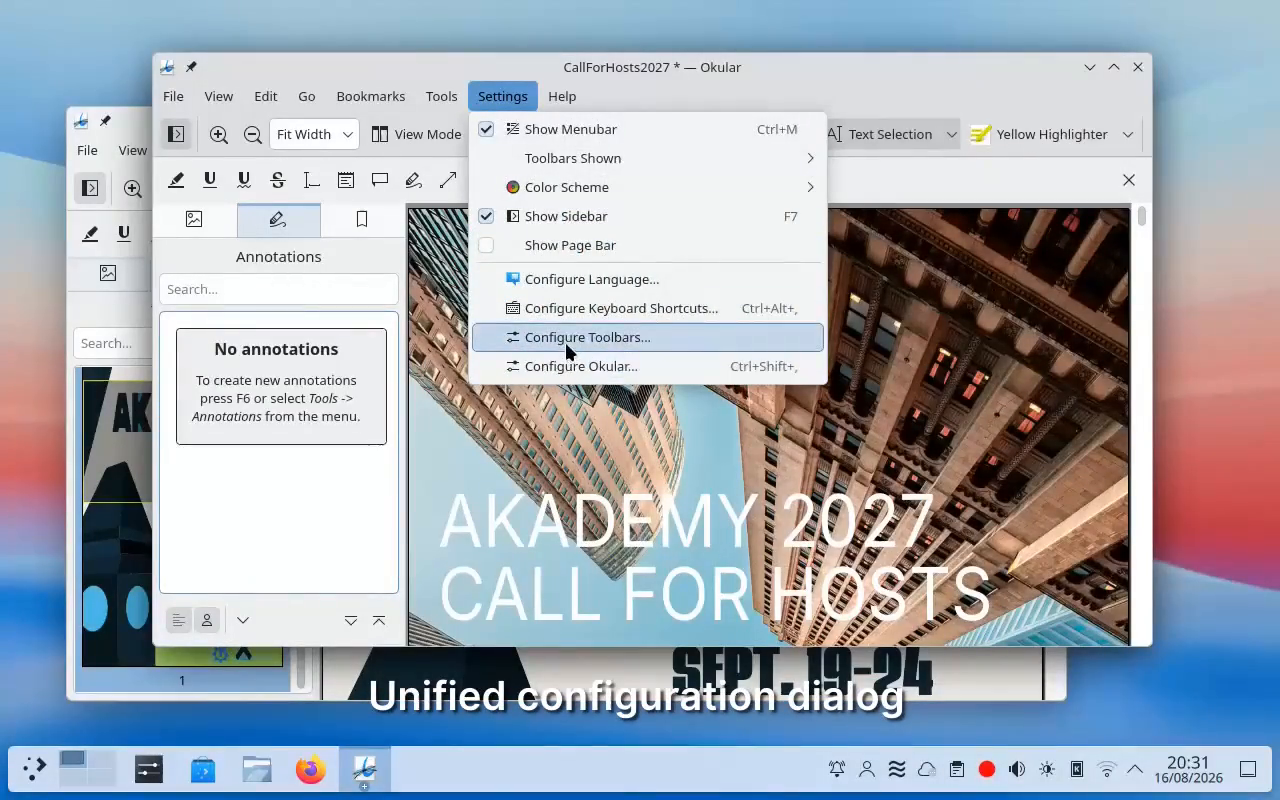This screenshot has height=800, width=1280.
Task: Toggle the Show Menubar checkbox
Action: (x=486, y=129)
